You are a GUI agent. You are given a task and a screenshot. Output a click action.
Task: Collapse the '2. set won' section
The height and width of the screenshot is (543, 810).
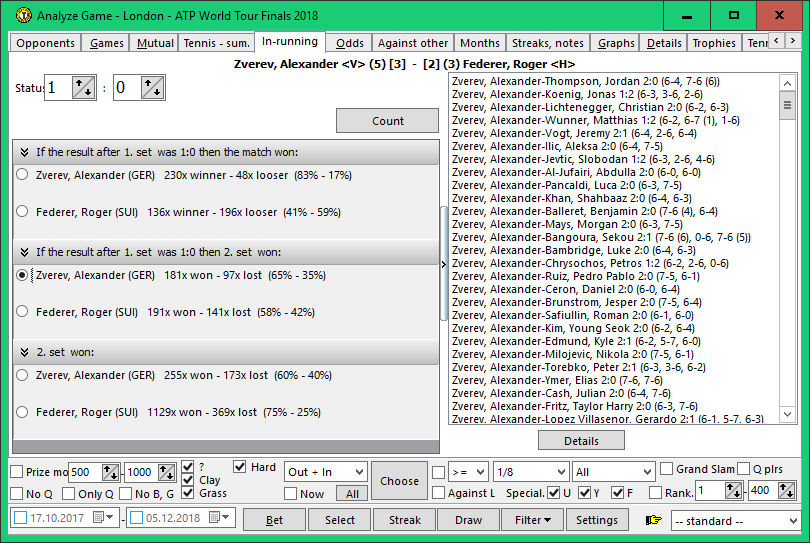24,352
